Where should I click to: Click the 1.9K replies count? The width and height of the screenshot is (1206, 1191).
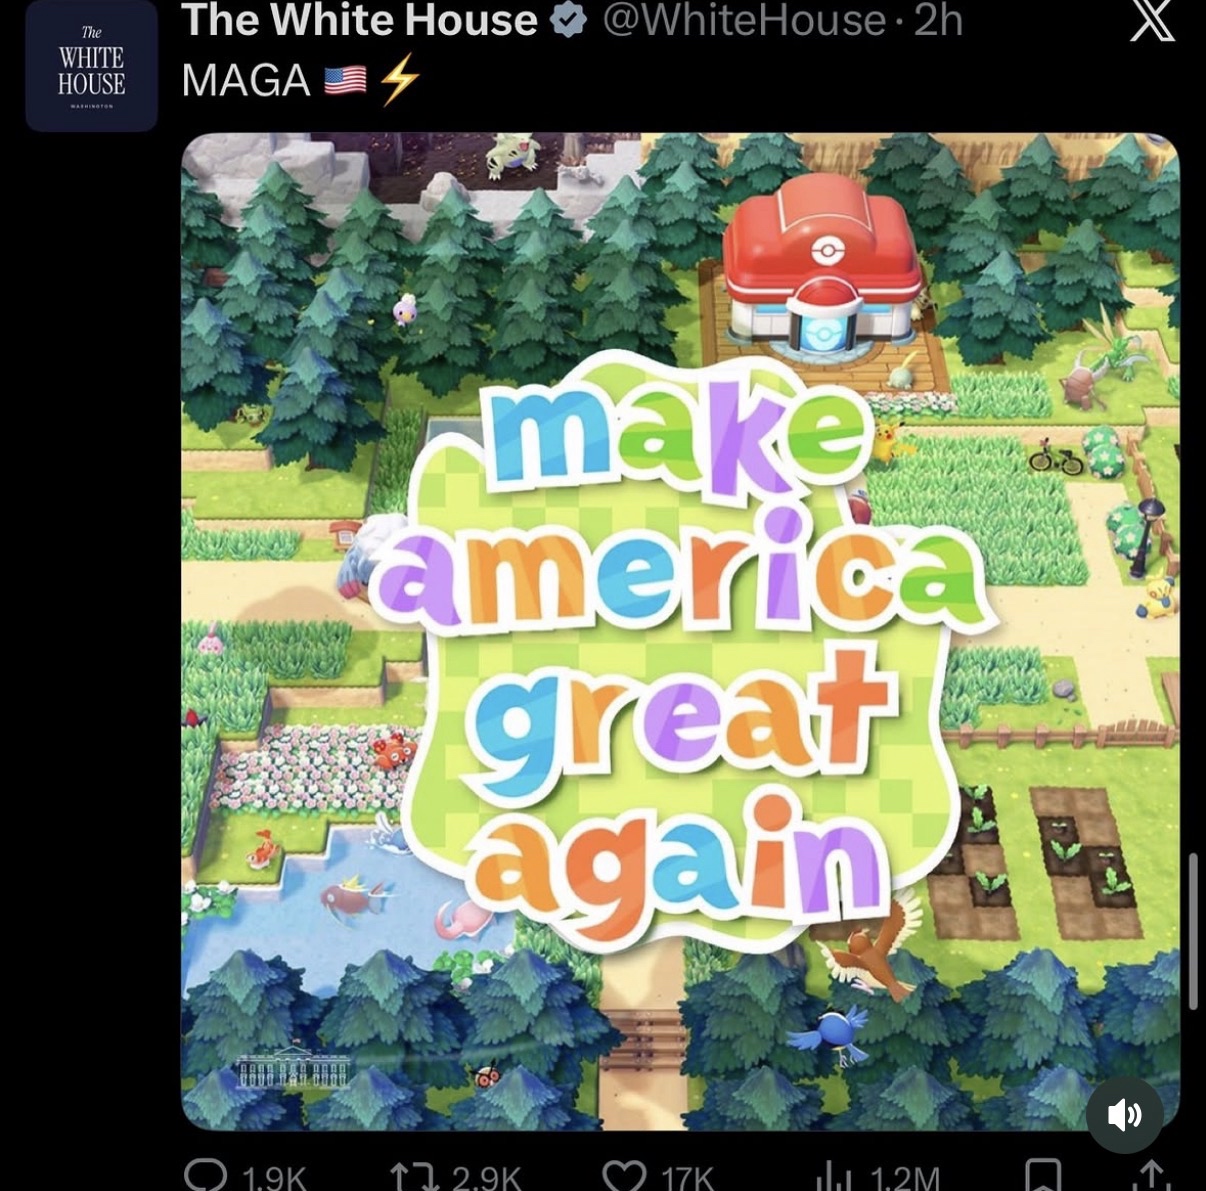(x=274, y=1178)
